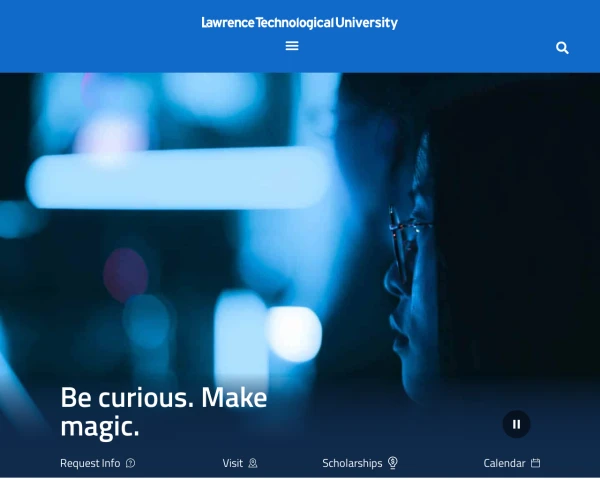Click the dark area right of the face
Image resolution: width=600 pixels, height=480 pixels.
point(517,230)
